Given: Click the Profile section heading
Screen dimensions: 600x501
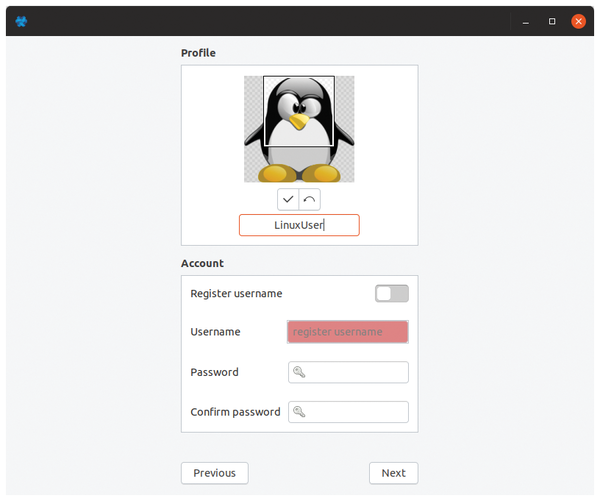Looking at the screenshot, I should pos(198,53).
